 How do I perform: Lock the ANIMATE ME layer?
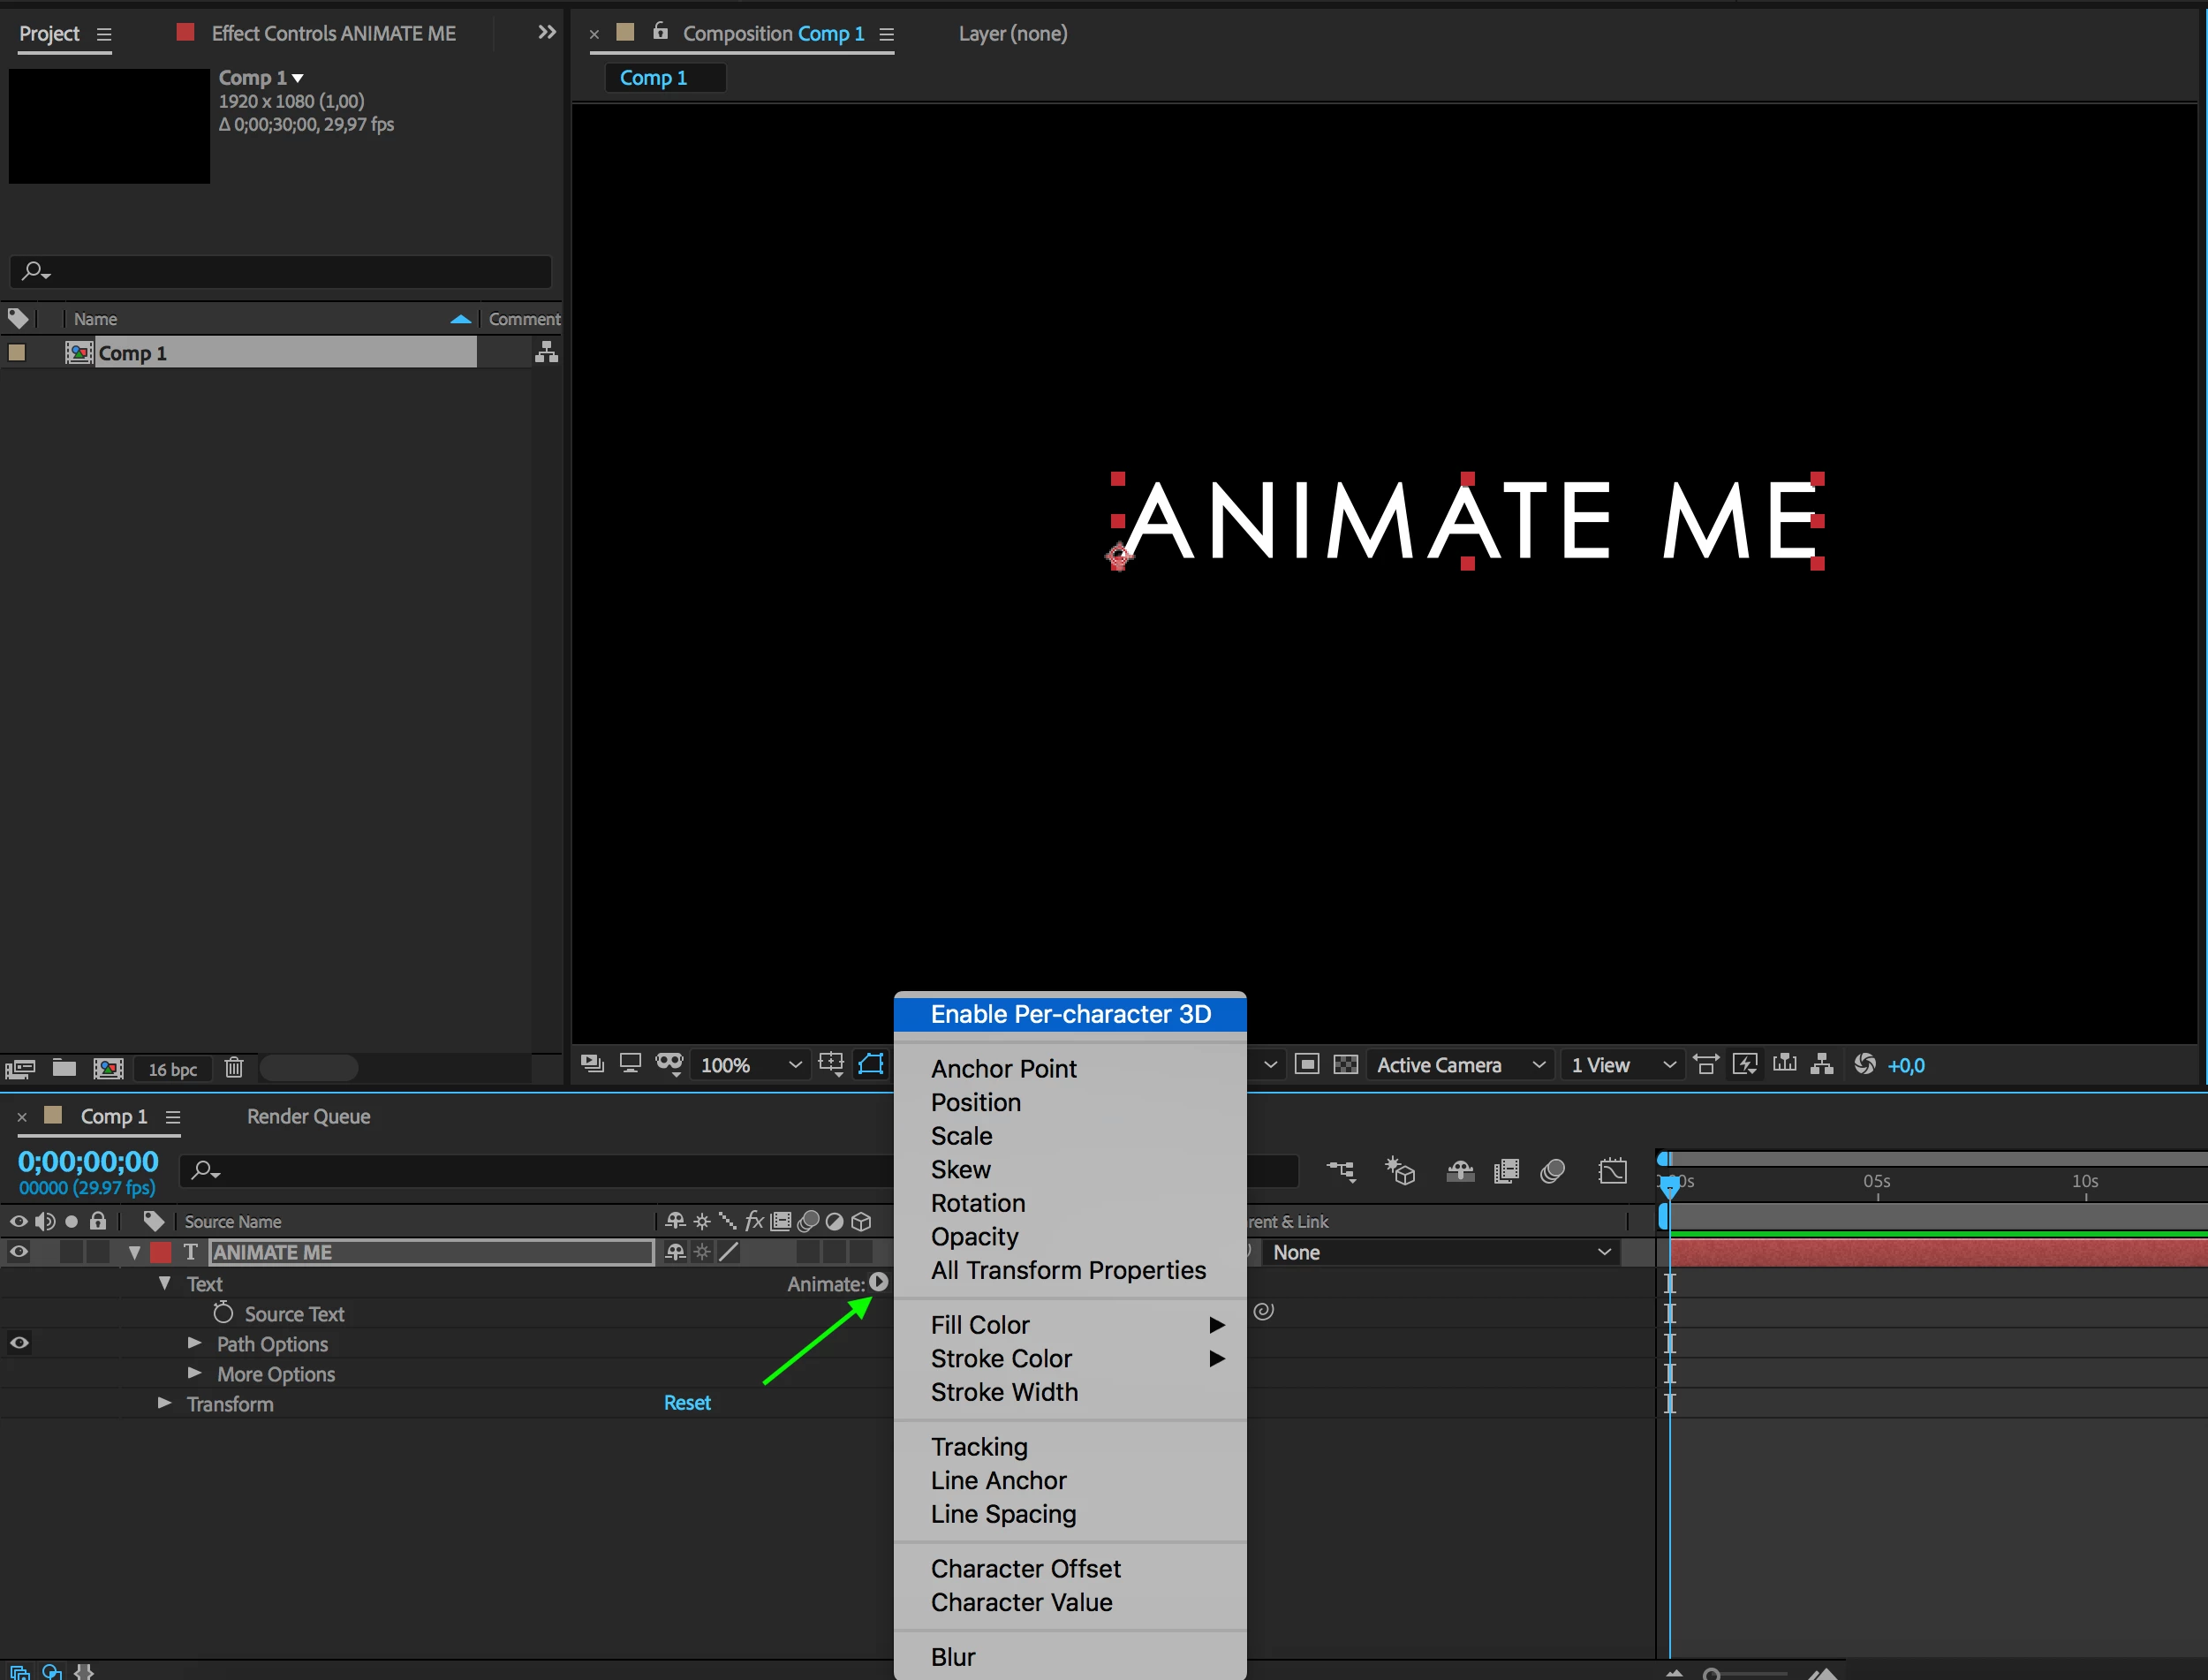pyautogui.click(x=98, y=1252)
